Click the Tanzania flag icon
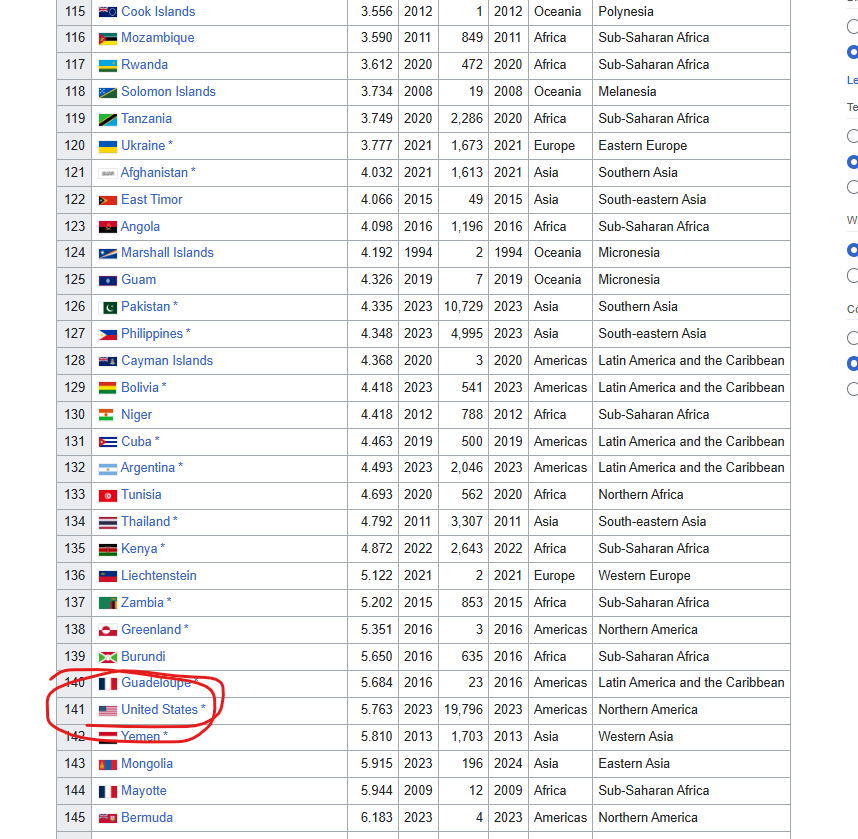Image resolution: width=858 pixels, height=839 pixels. click(x=108, y=119)
